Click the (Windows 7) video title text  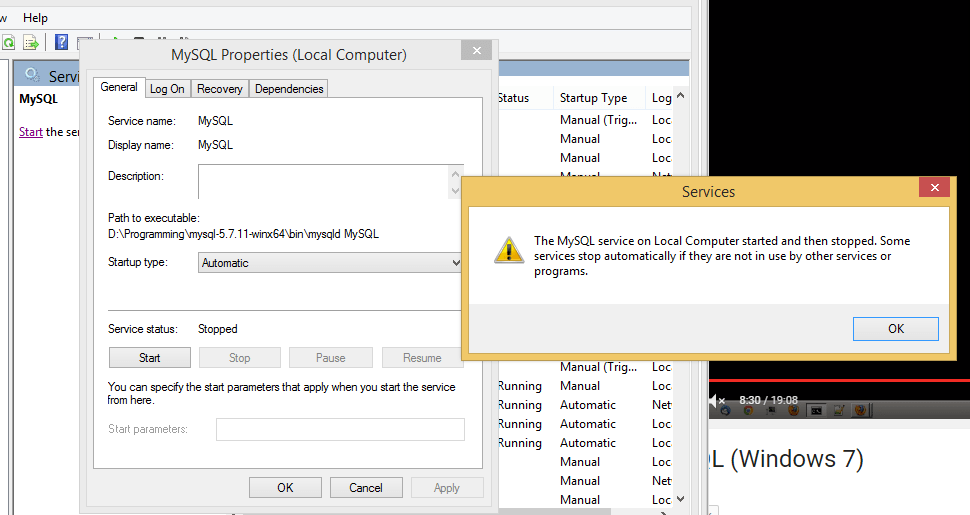pos(797,459)
